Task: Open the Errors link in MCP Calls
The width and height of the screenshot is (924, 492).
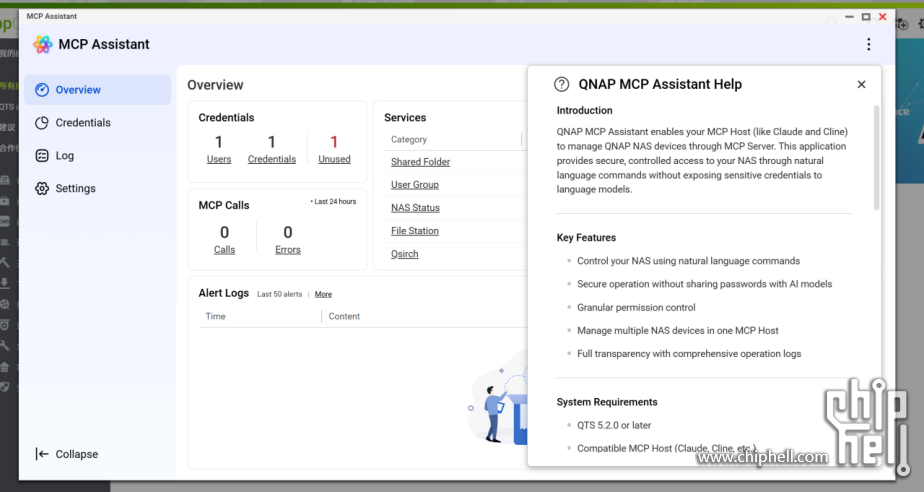Action: 288,250
